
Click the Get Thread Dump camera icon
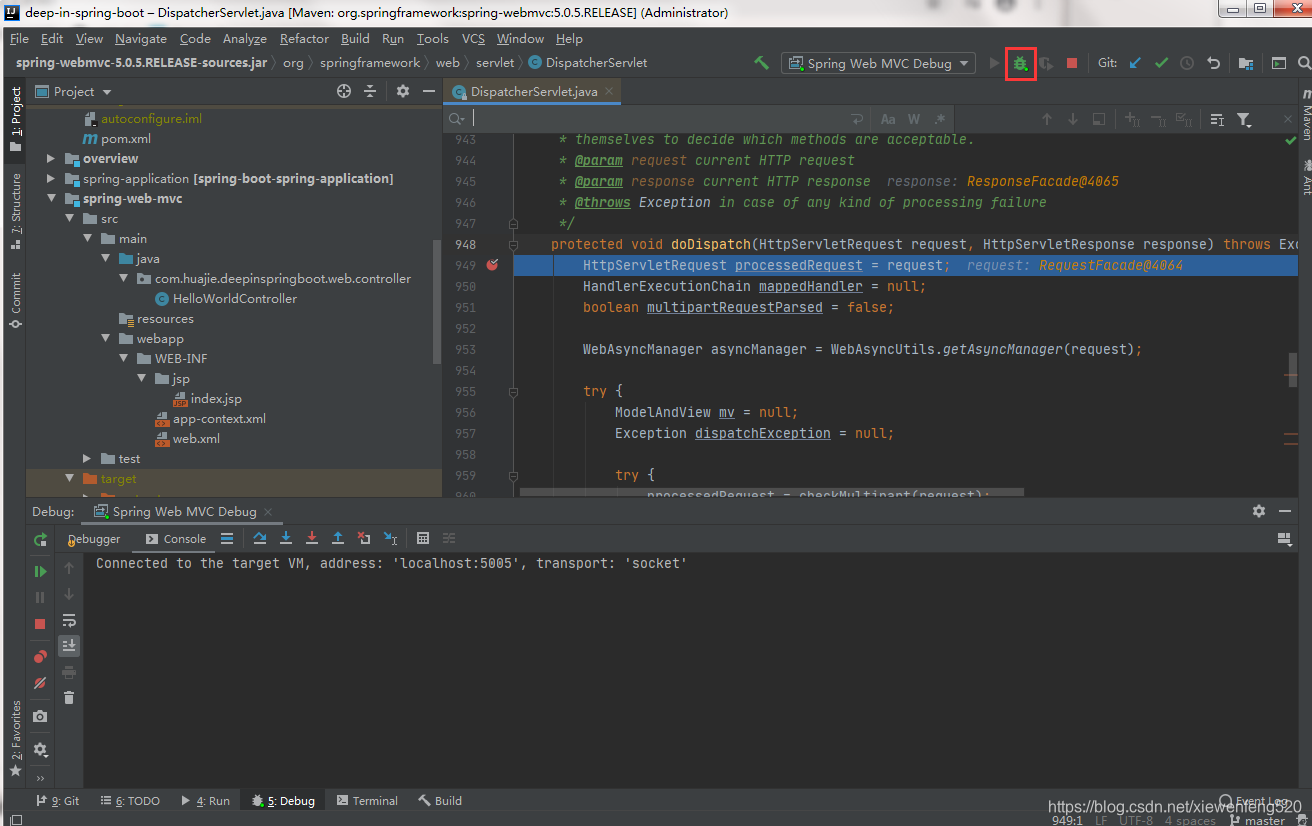40,716
